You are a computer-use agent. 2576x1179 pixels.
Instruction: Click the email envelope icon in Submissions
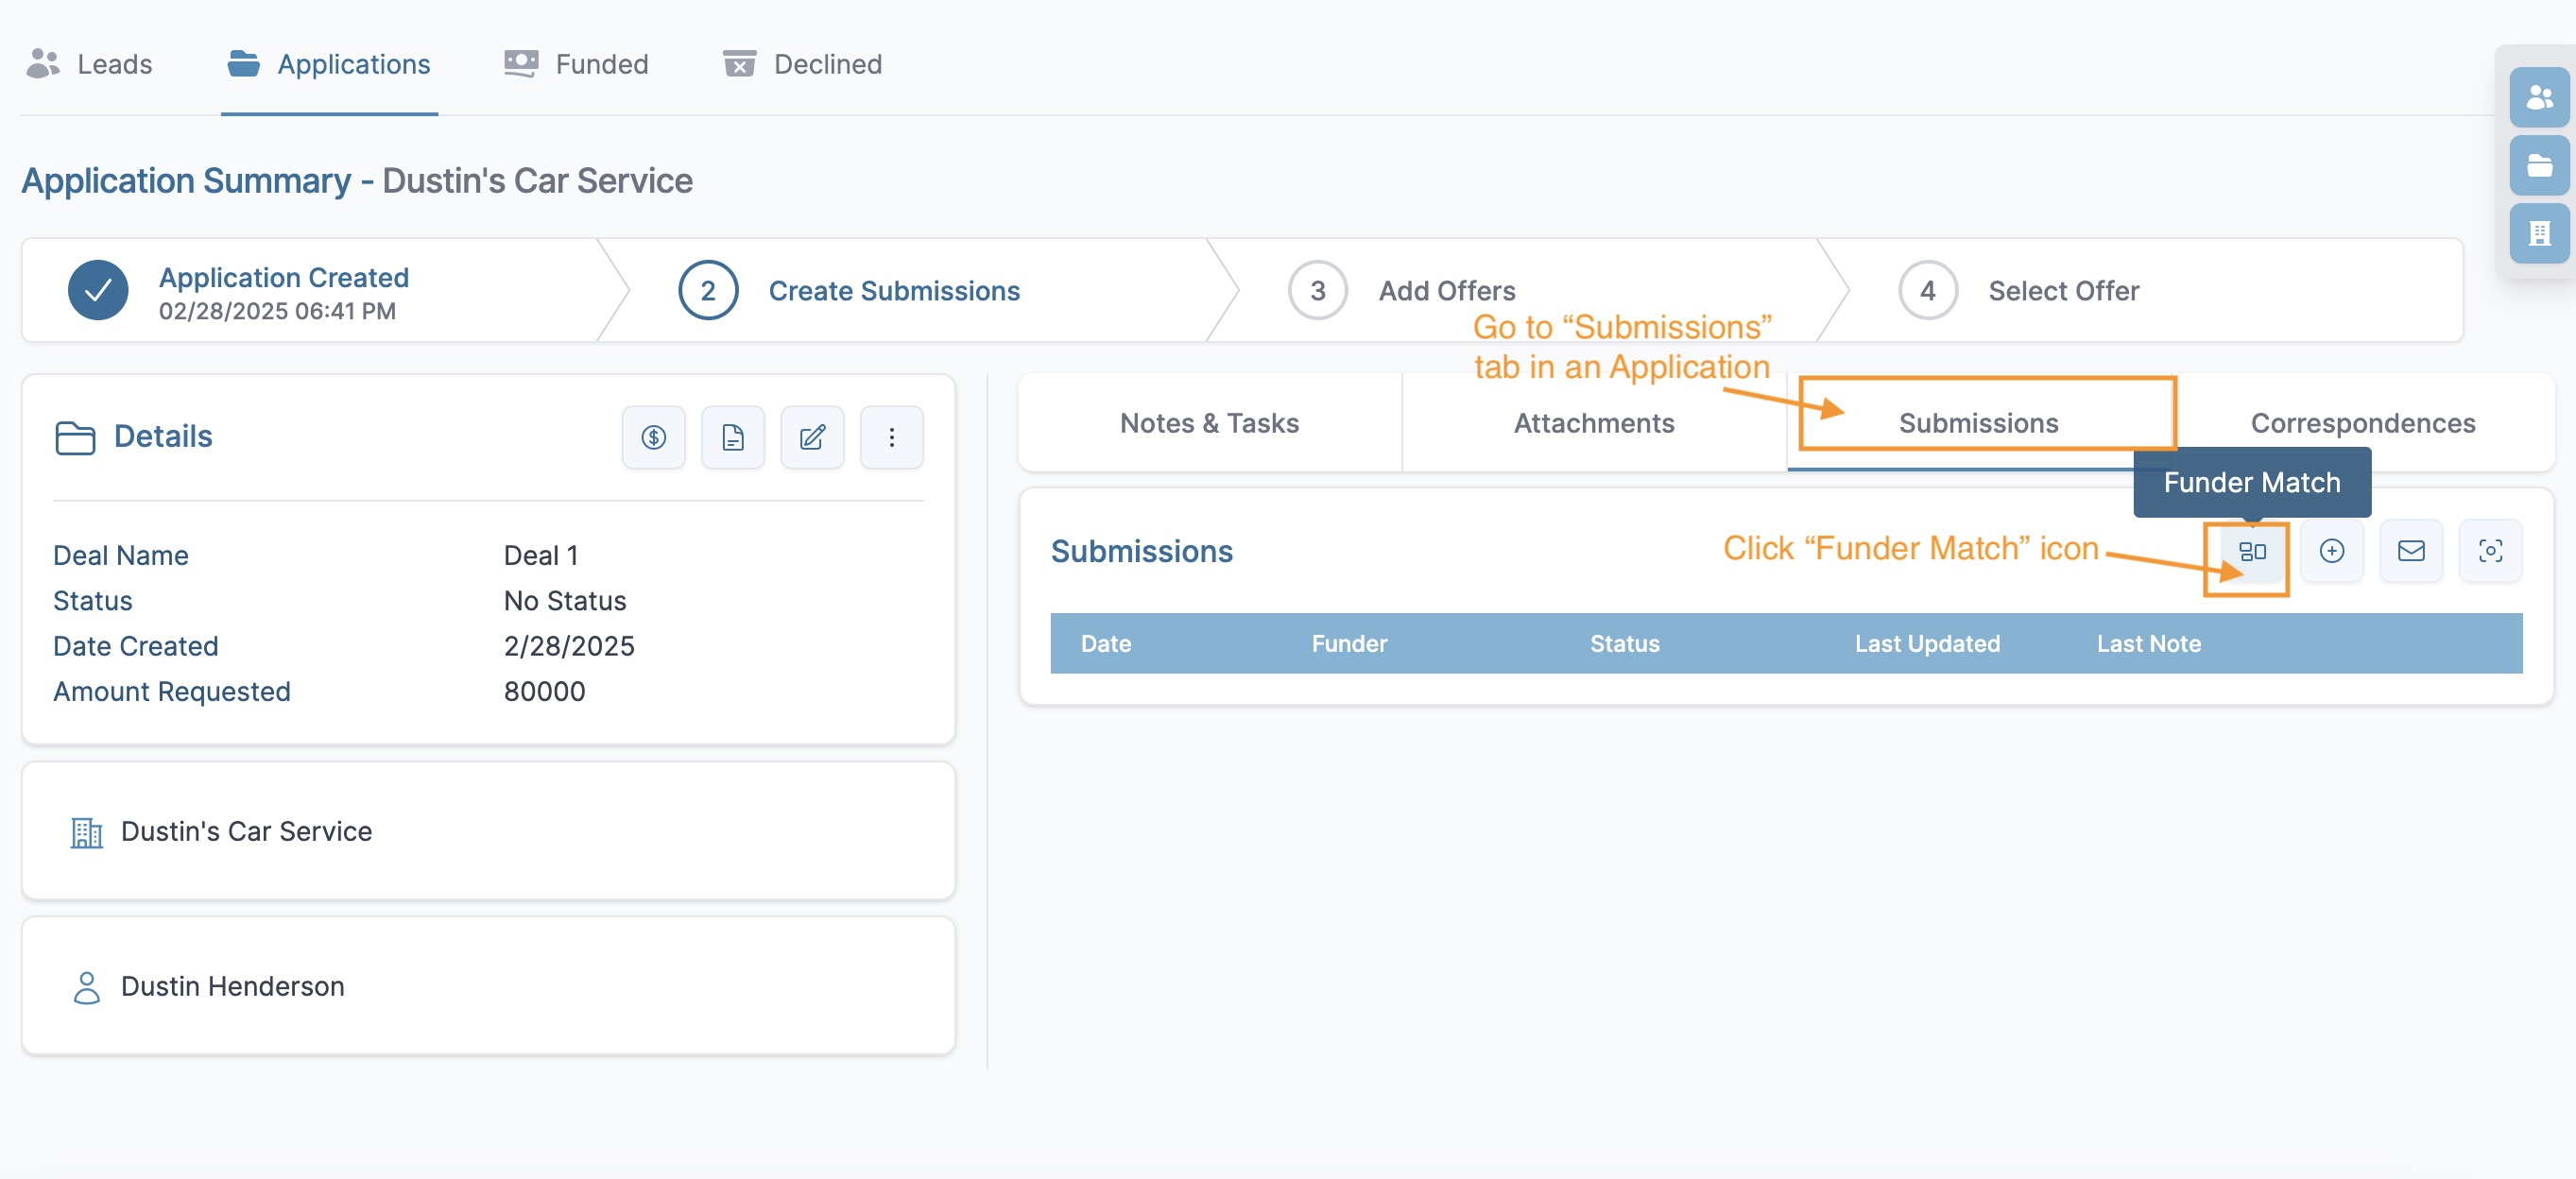[x=2410, y=551]
